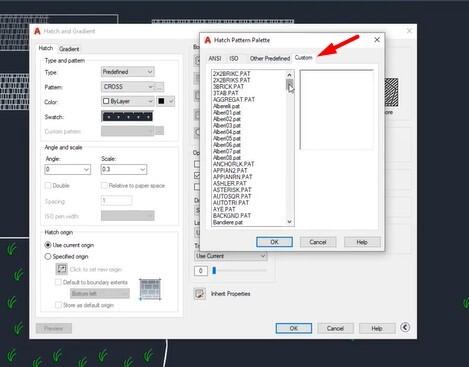Image resolution: width=469 pixels, height=367 pixels.
Task: Select BACKGND.PAT in the list
Action: point(232,216)
